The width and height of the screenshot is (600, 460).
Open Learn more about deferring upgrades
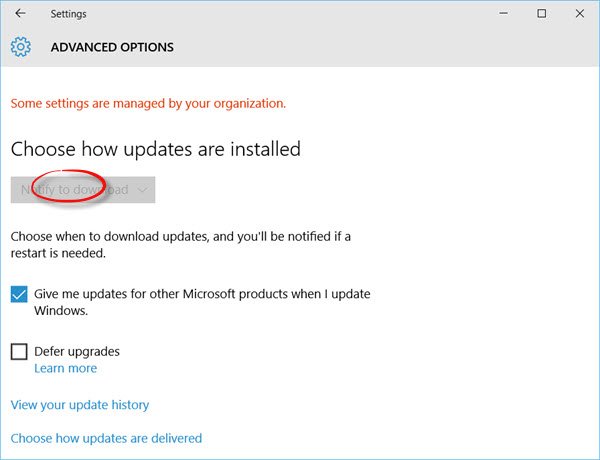coord(65,368)
